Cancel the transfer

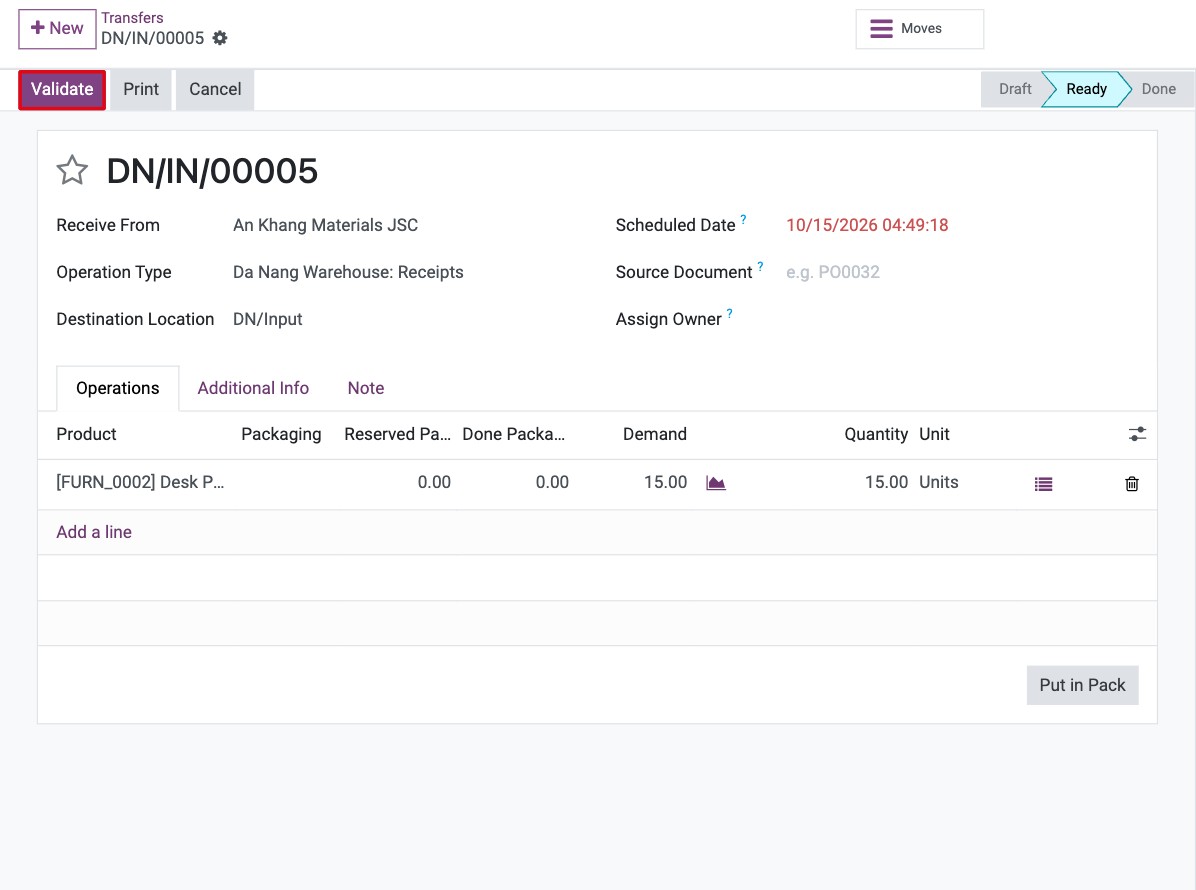click(x=215, y=89)
